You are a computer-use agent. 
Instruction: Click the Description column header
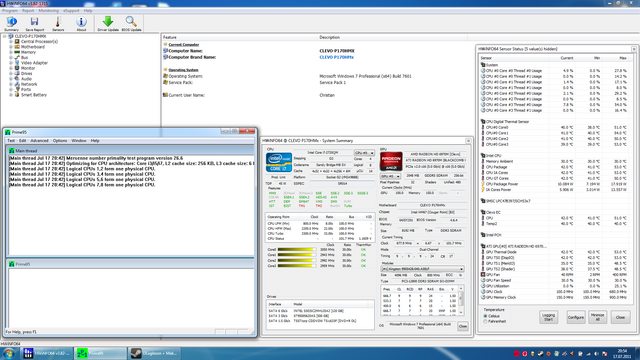point(329,37)
